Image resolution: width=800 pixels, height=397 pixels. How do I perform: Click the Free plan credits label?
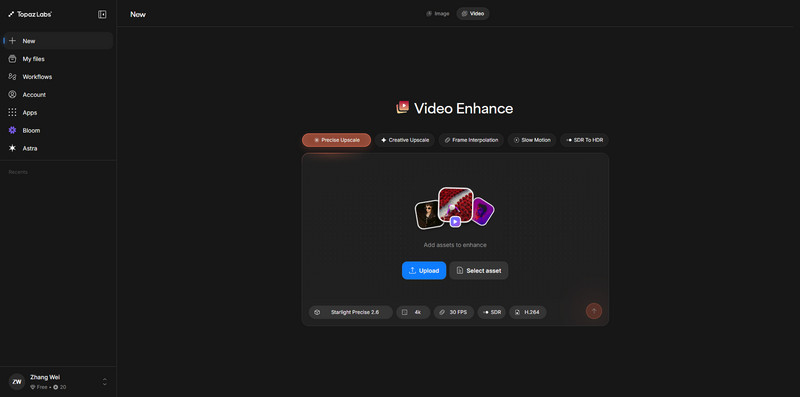[x=48, y=387]
